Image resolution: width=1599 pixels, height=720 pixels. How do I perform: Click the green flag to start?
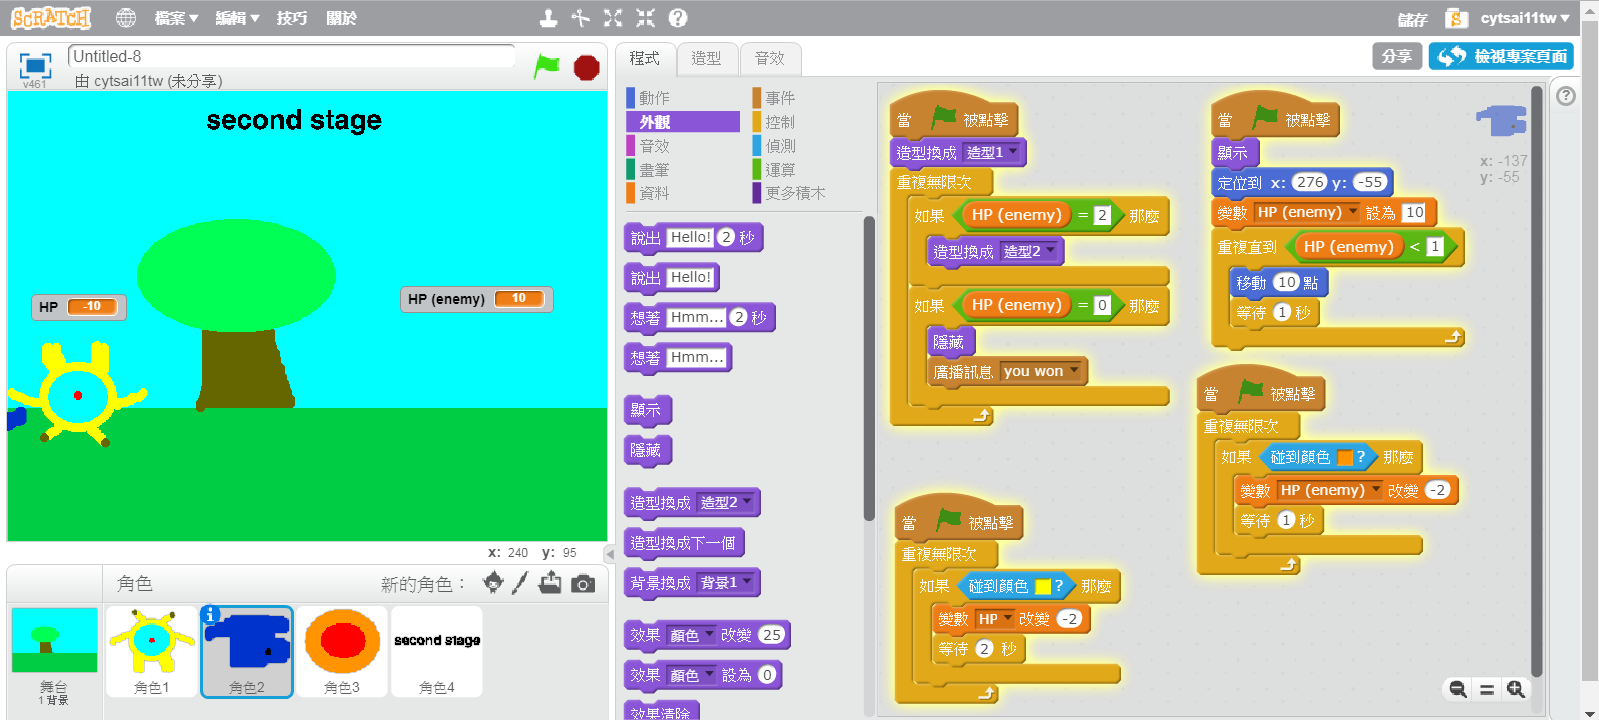coord(546,67)
